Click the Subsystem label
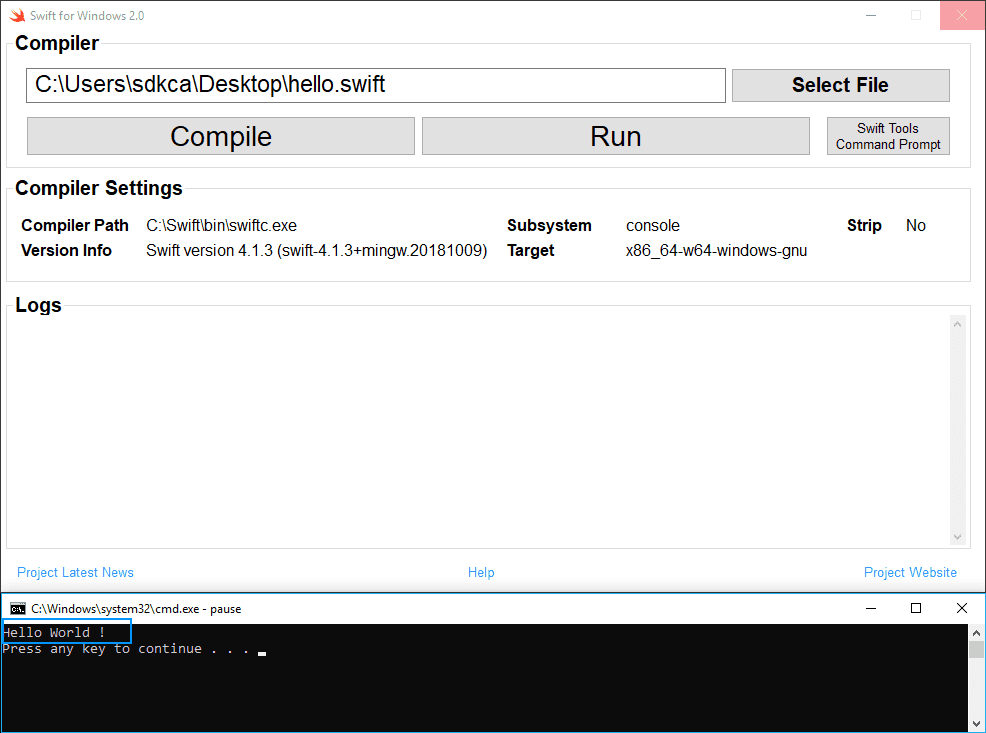Screen dimensions: 986x733 (x=549, y=226)
